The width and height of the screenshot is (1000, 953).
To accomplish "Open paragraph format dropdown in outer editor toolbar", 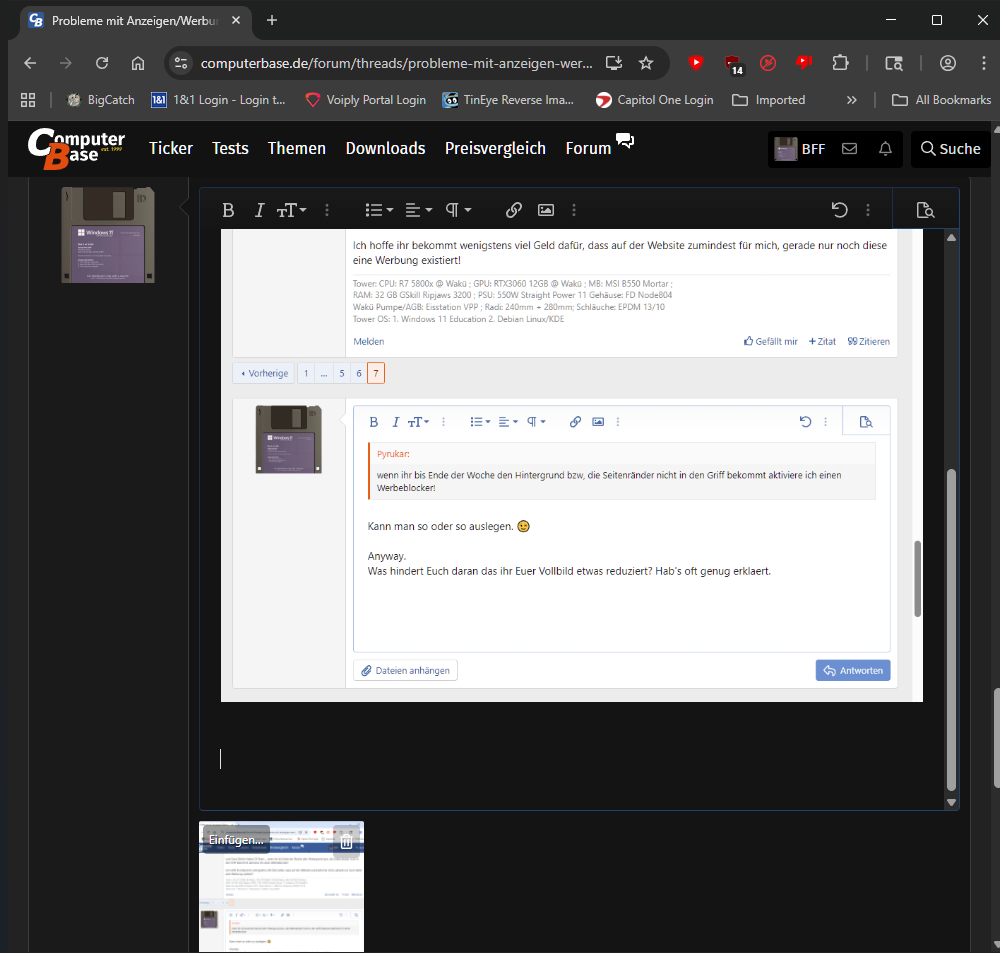I will pos(459,210).
